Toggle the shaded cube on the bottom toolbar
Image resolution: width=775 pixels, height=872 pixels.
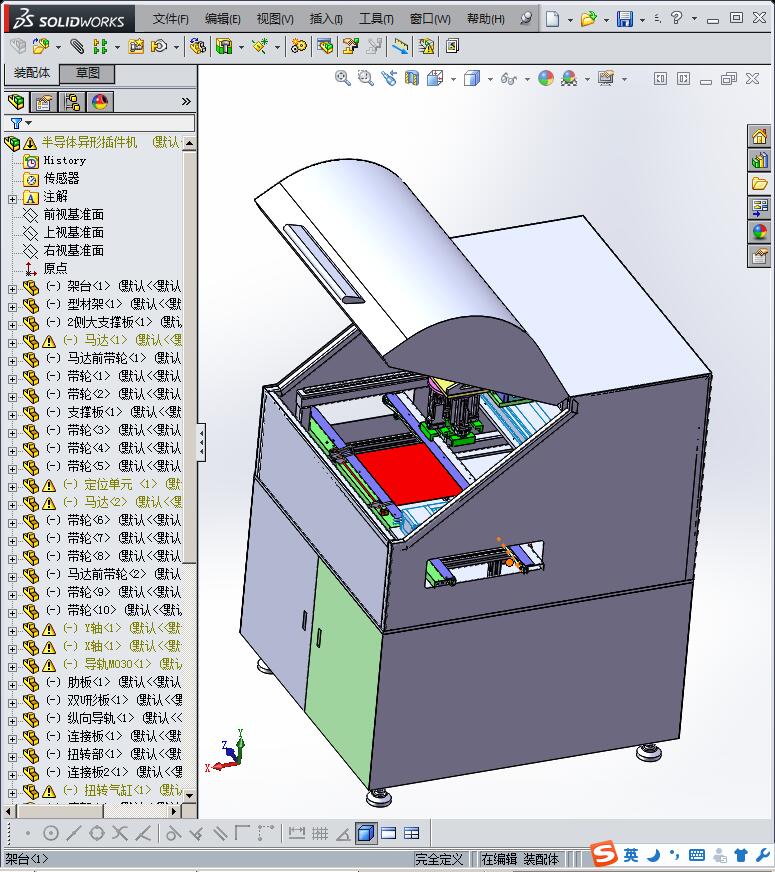pyautogui.click(x=365, y=833)
